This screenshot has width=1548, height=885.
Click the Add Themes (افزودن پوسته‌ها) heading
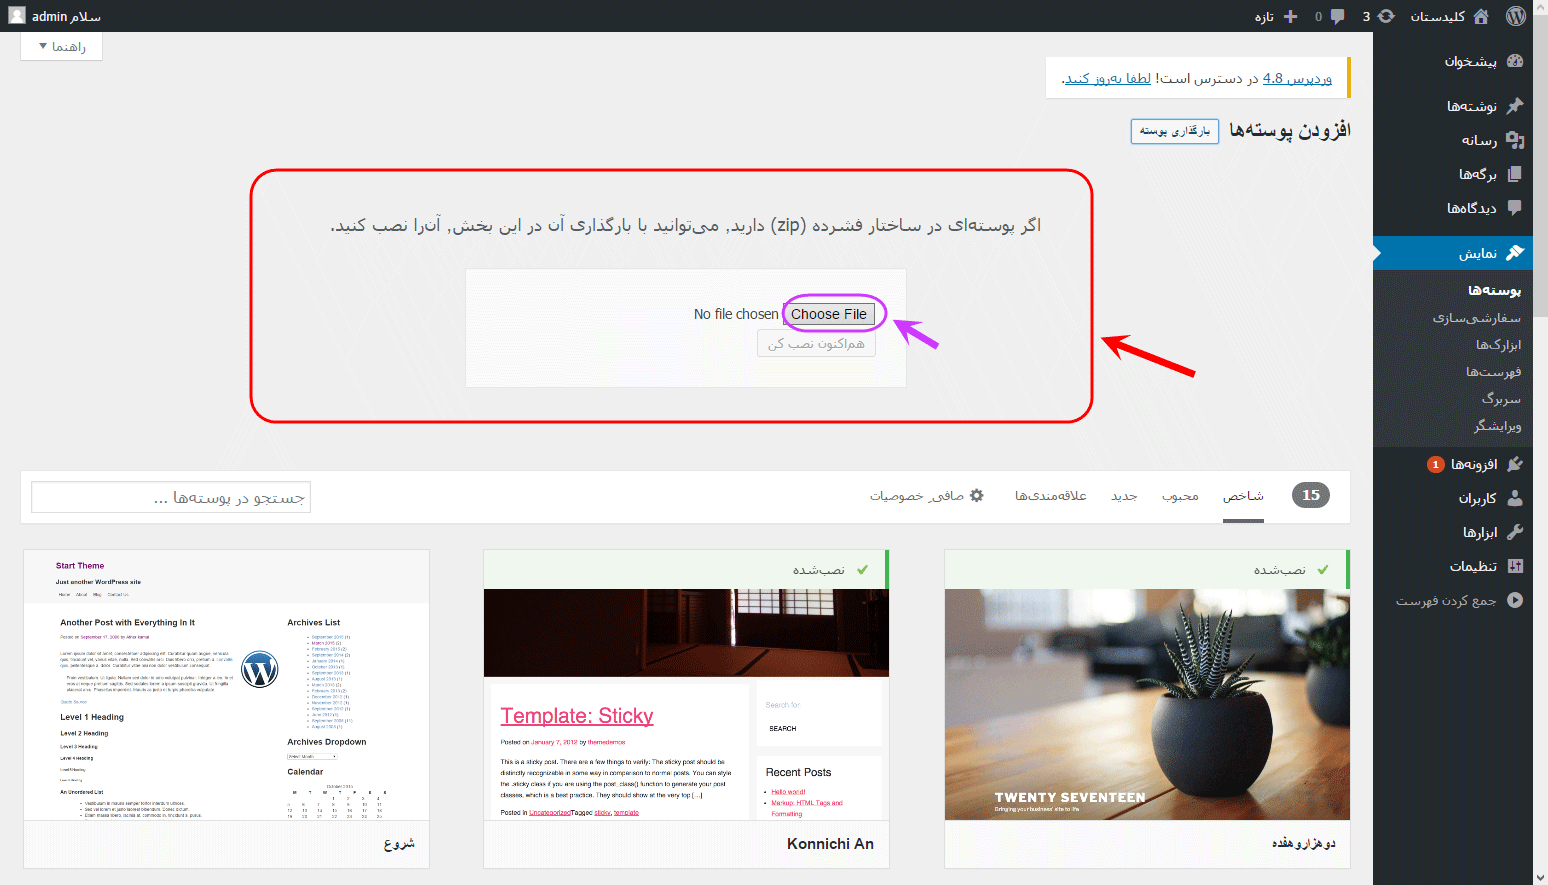pyautogui.click(x=1290, y=130)
